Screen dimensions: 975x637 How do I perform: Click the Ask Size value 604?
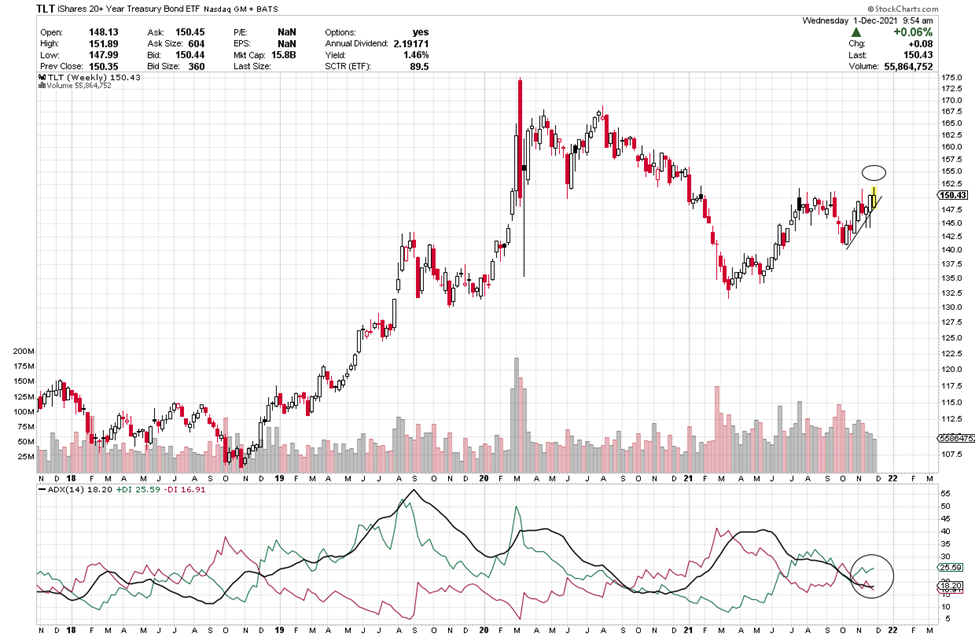196,44
